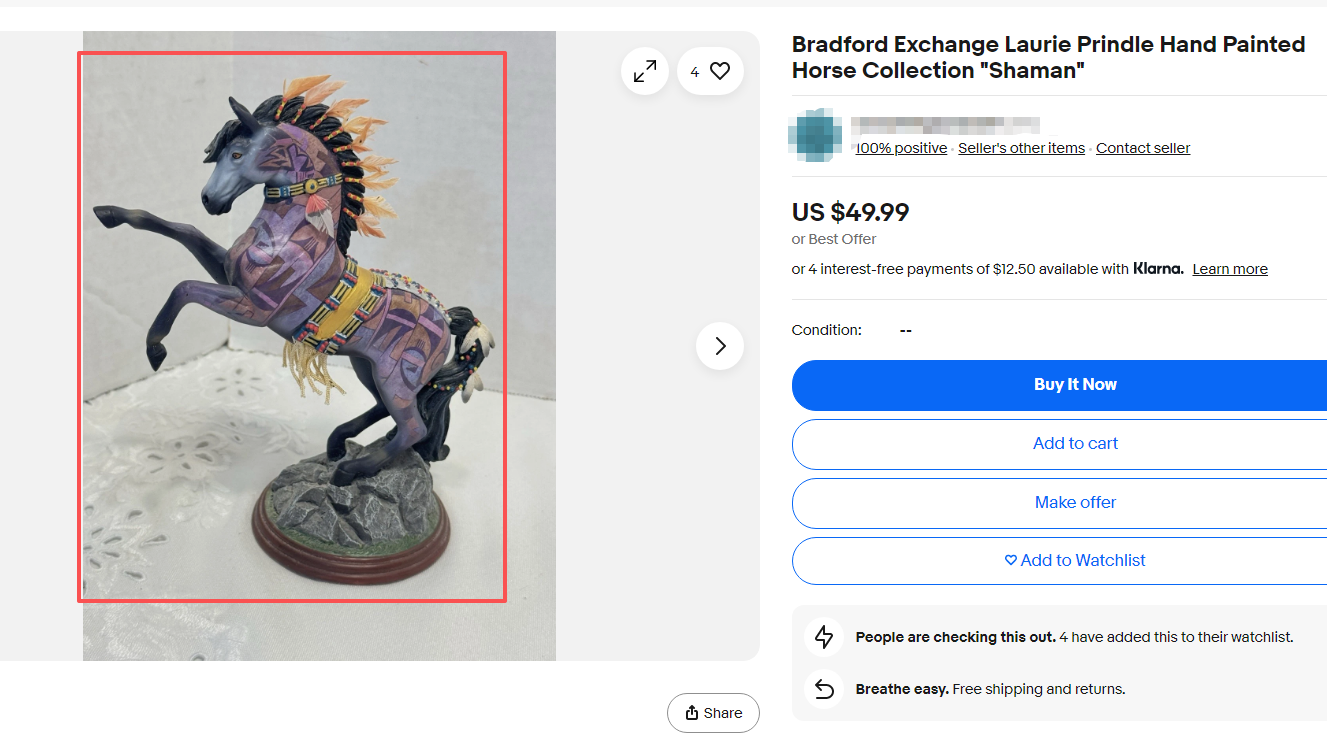Click the listing title text

pos(1048,58)
